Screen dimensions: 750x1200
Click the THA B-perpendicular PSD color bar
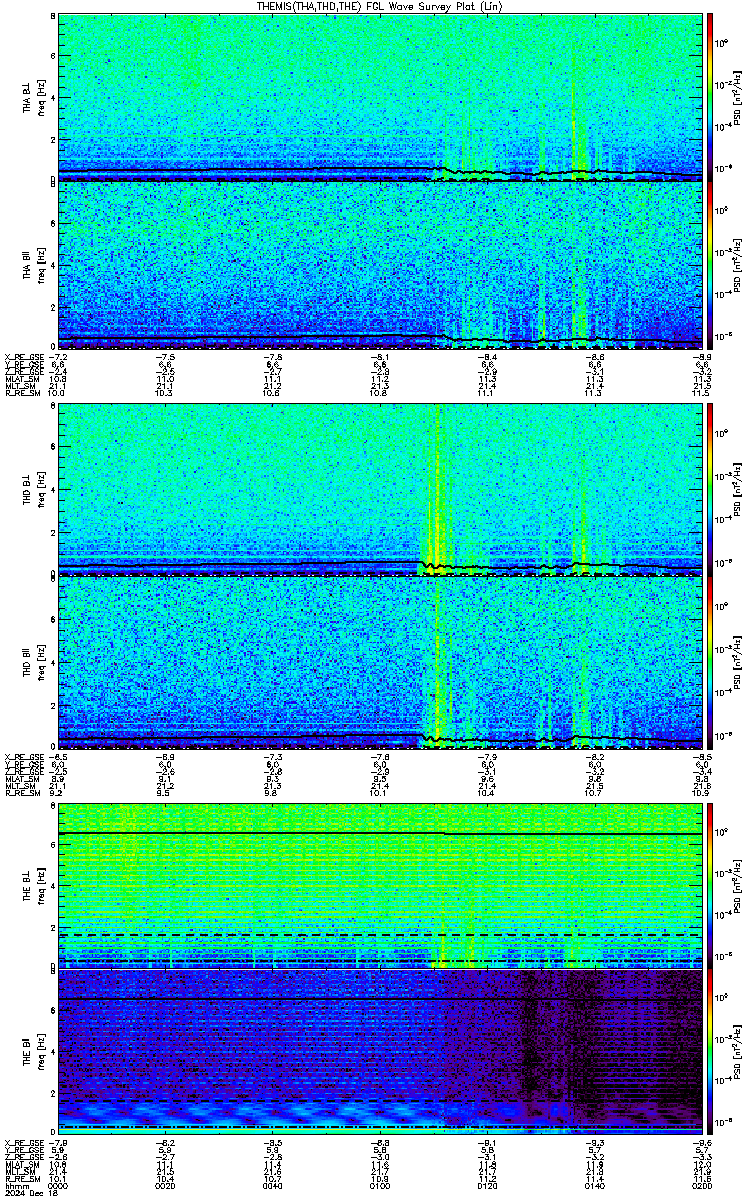pyautogui.click(x=710, y=98)
